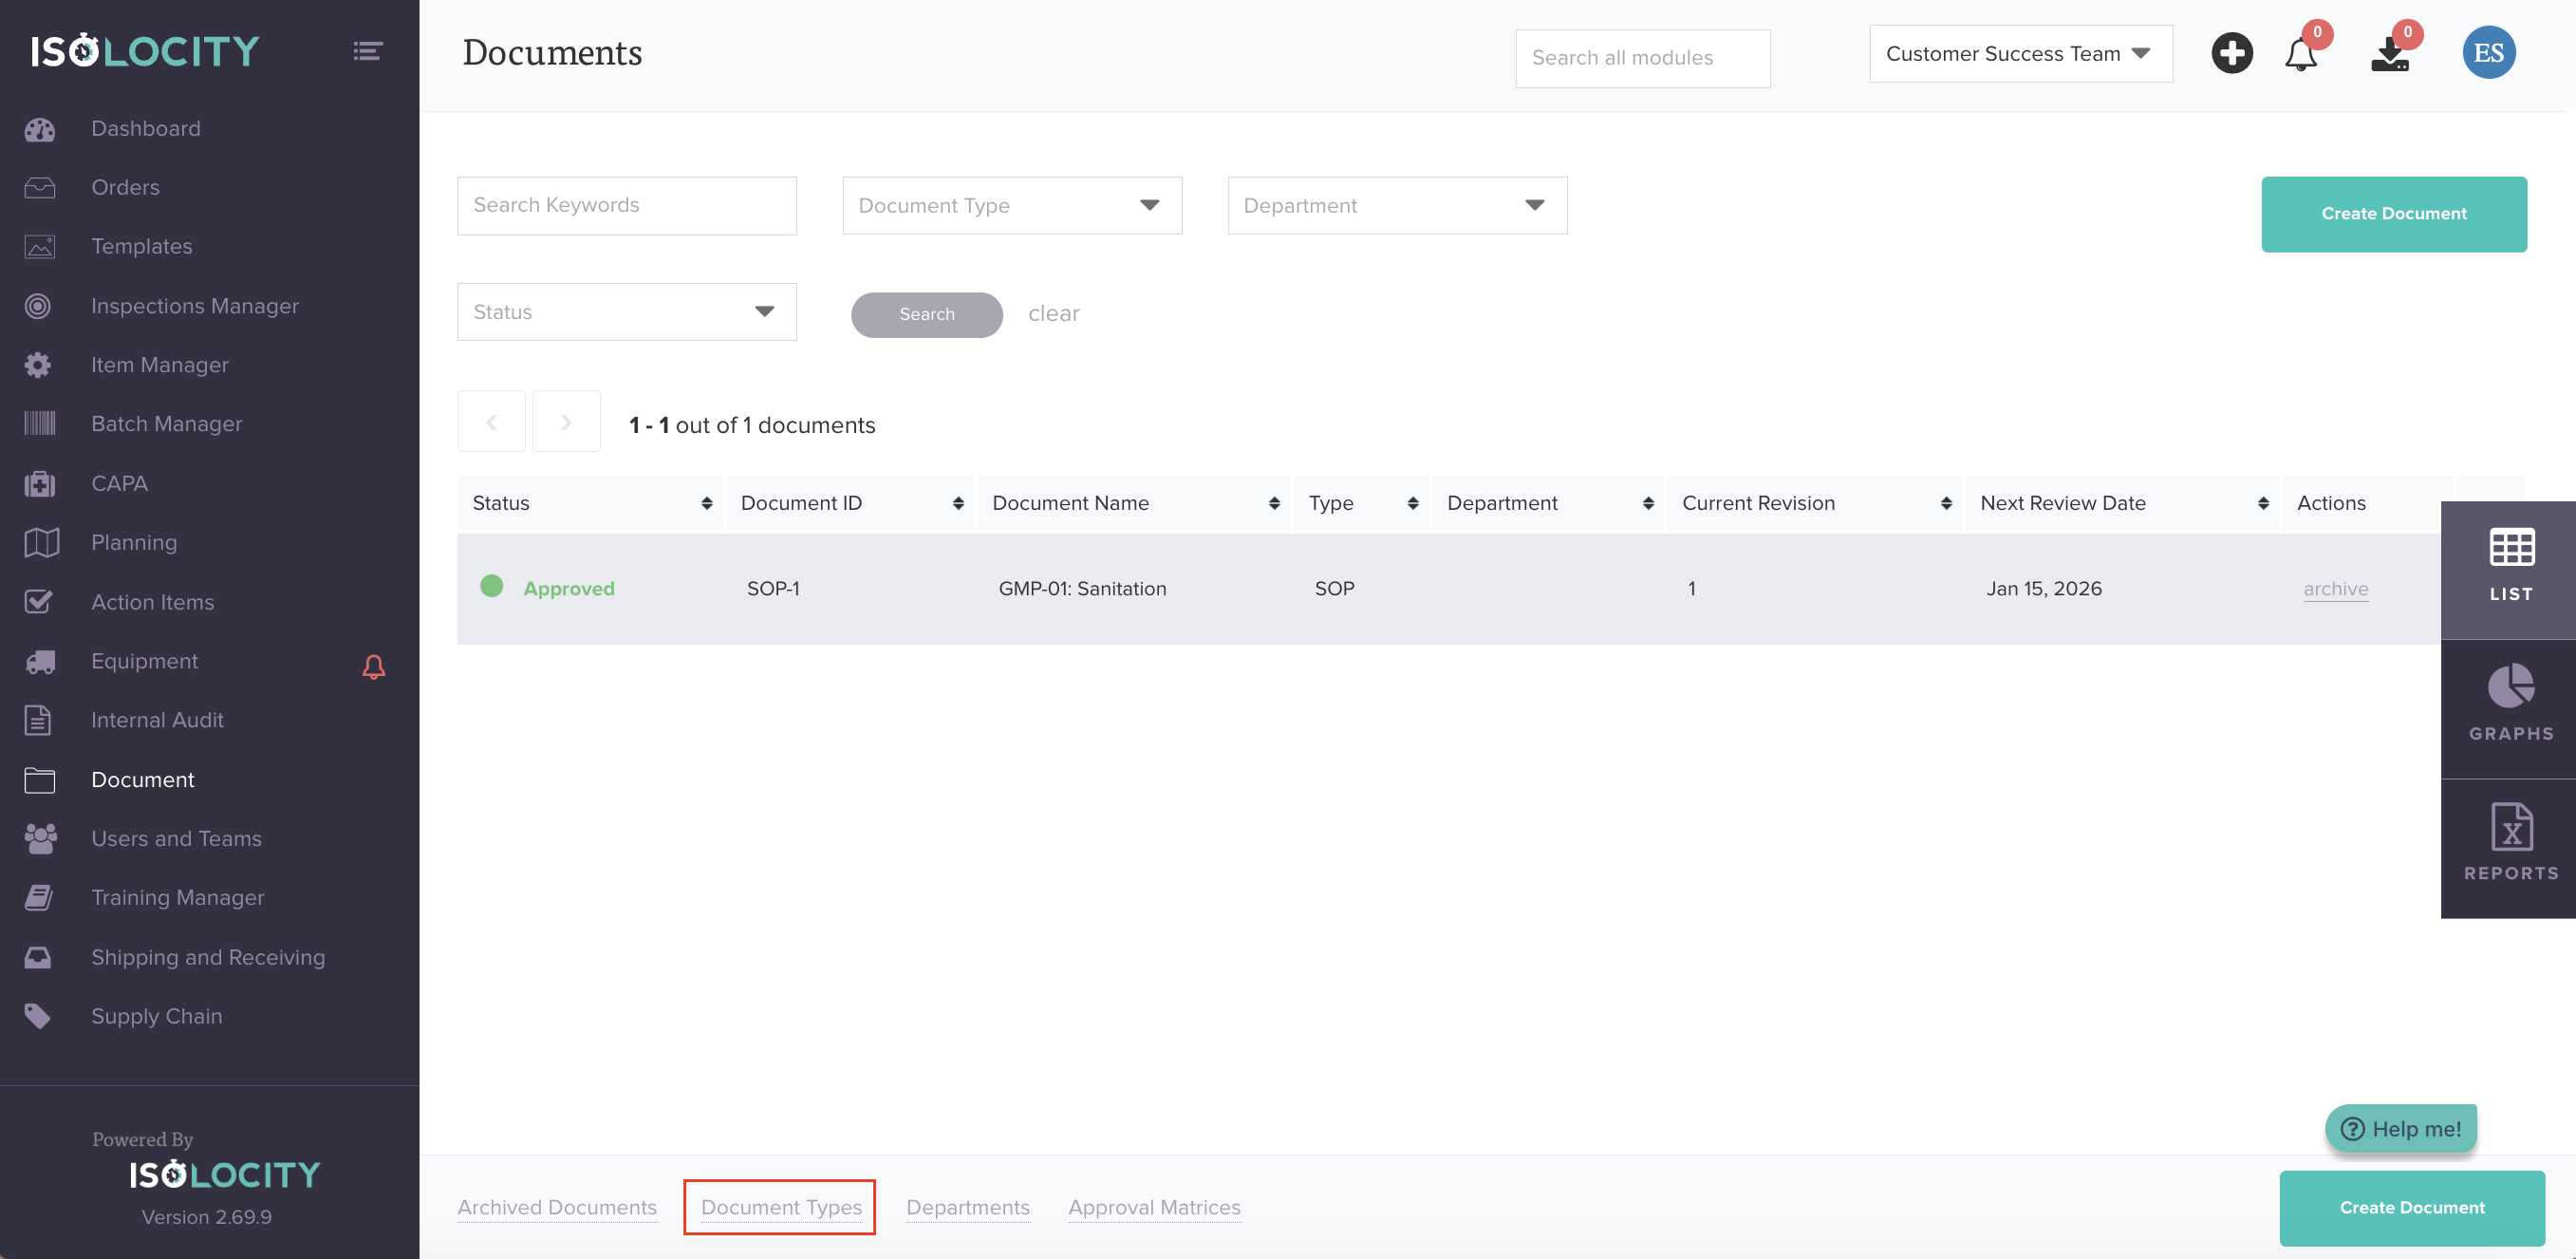Sort by Document ID column
This screenshot has width=2576, height=1259.
pyautogui.click(x=957, y=503)
